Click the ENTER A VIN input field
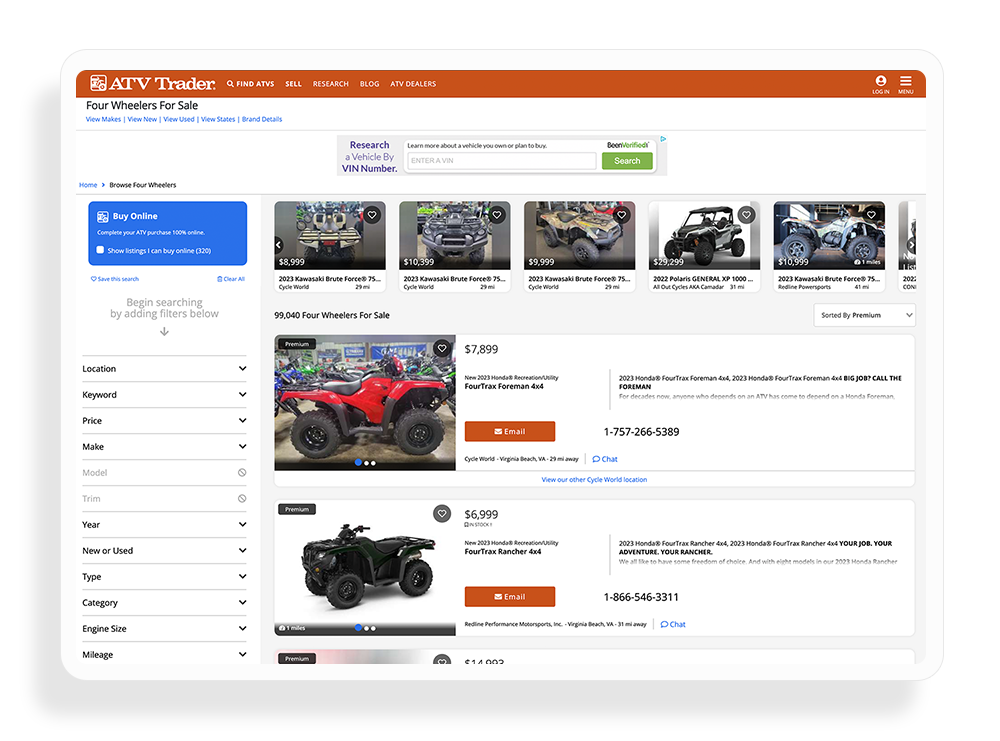The width and height of the screenshot is (1000, 741). tap(500, 160)
